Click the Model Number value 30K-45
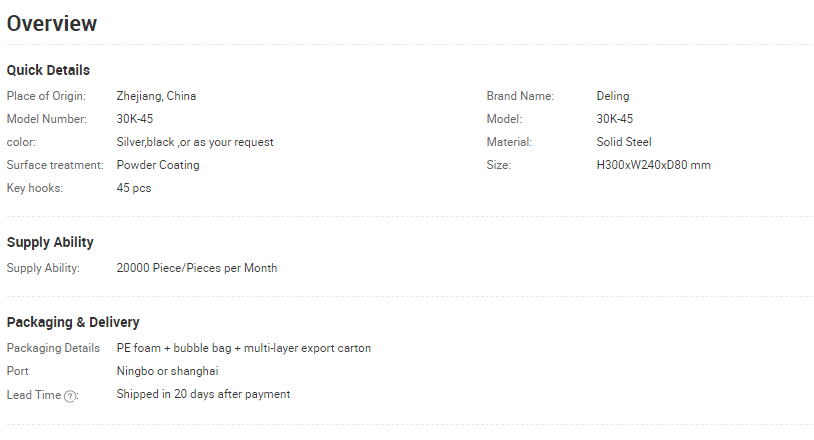 click(134, 119)
